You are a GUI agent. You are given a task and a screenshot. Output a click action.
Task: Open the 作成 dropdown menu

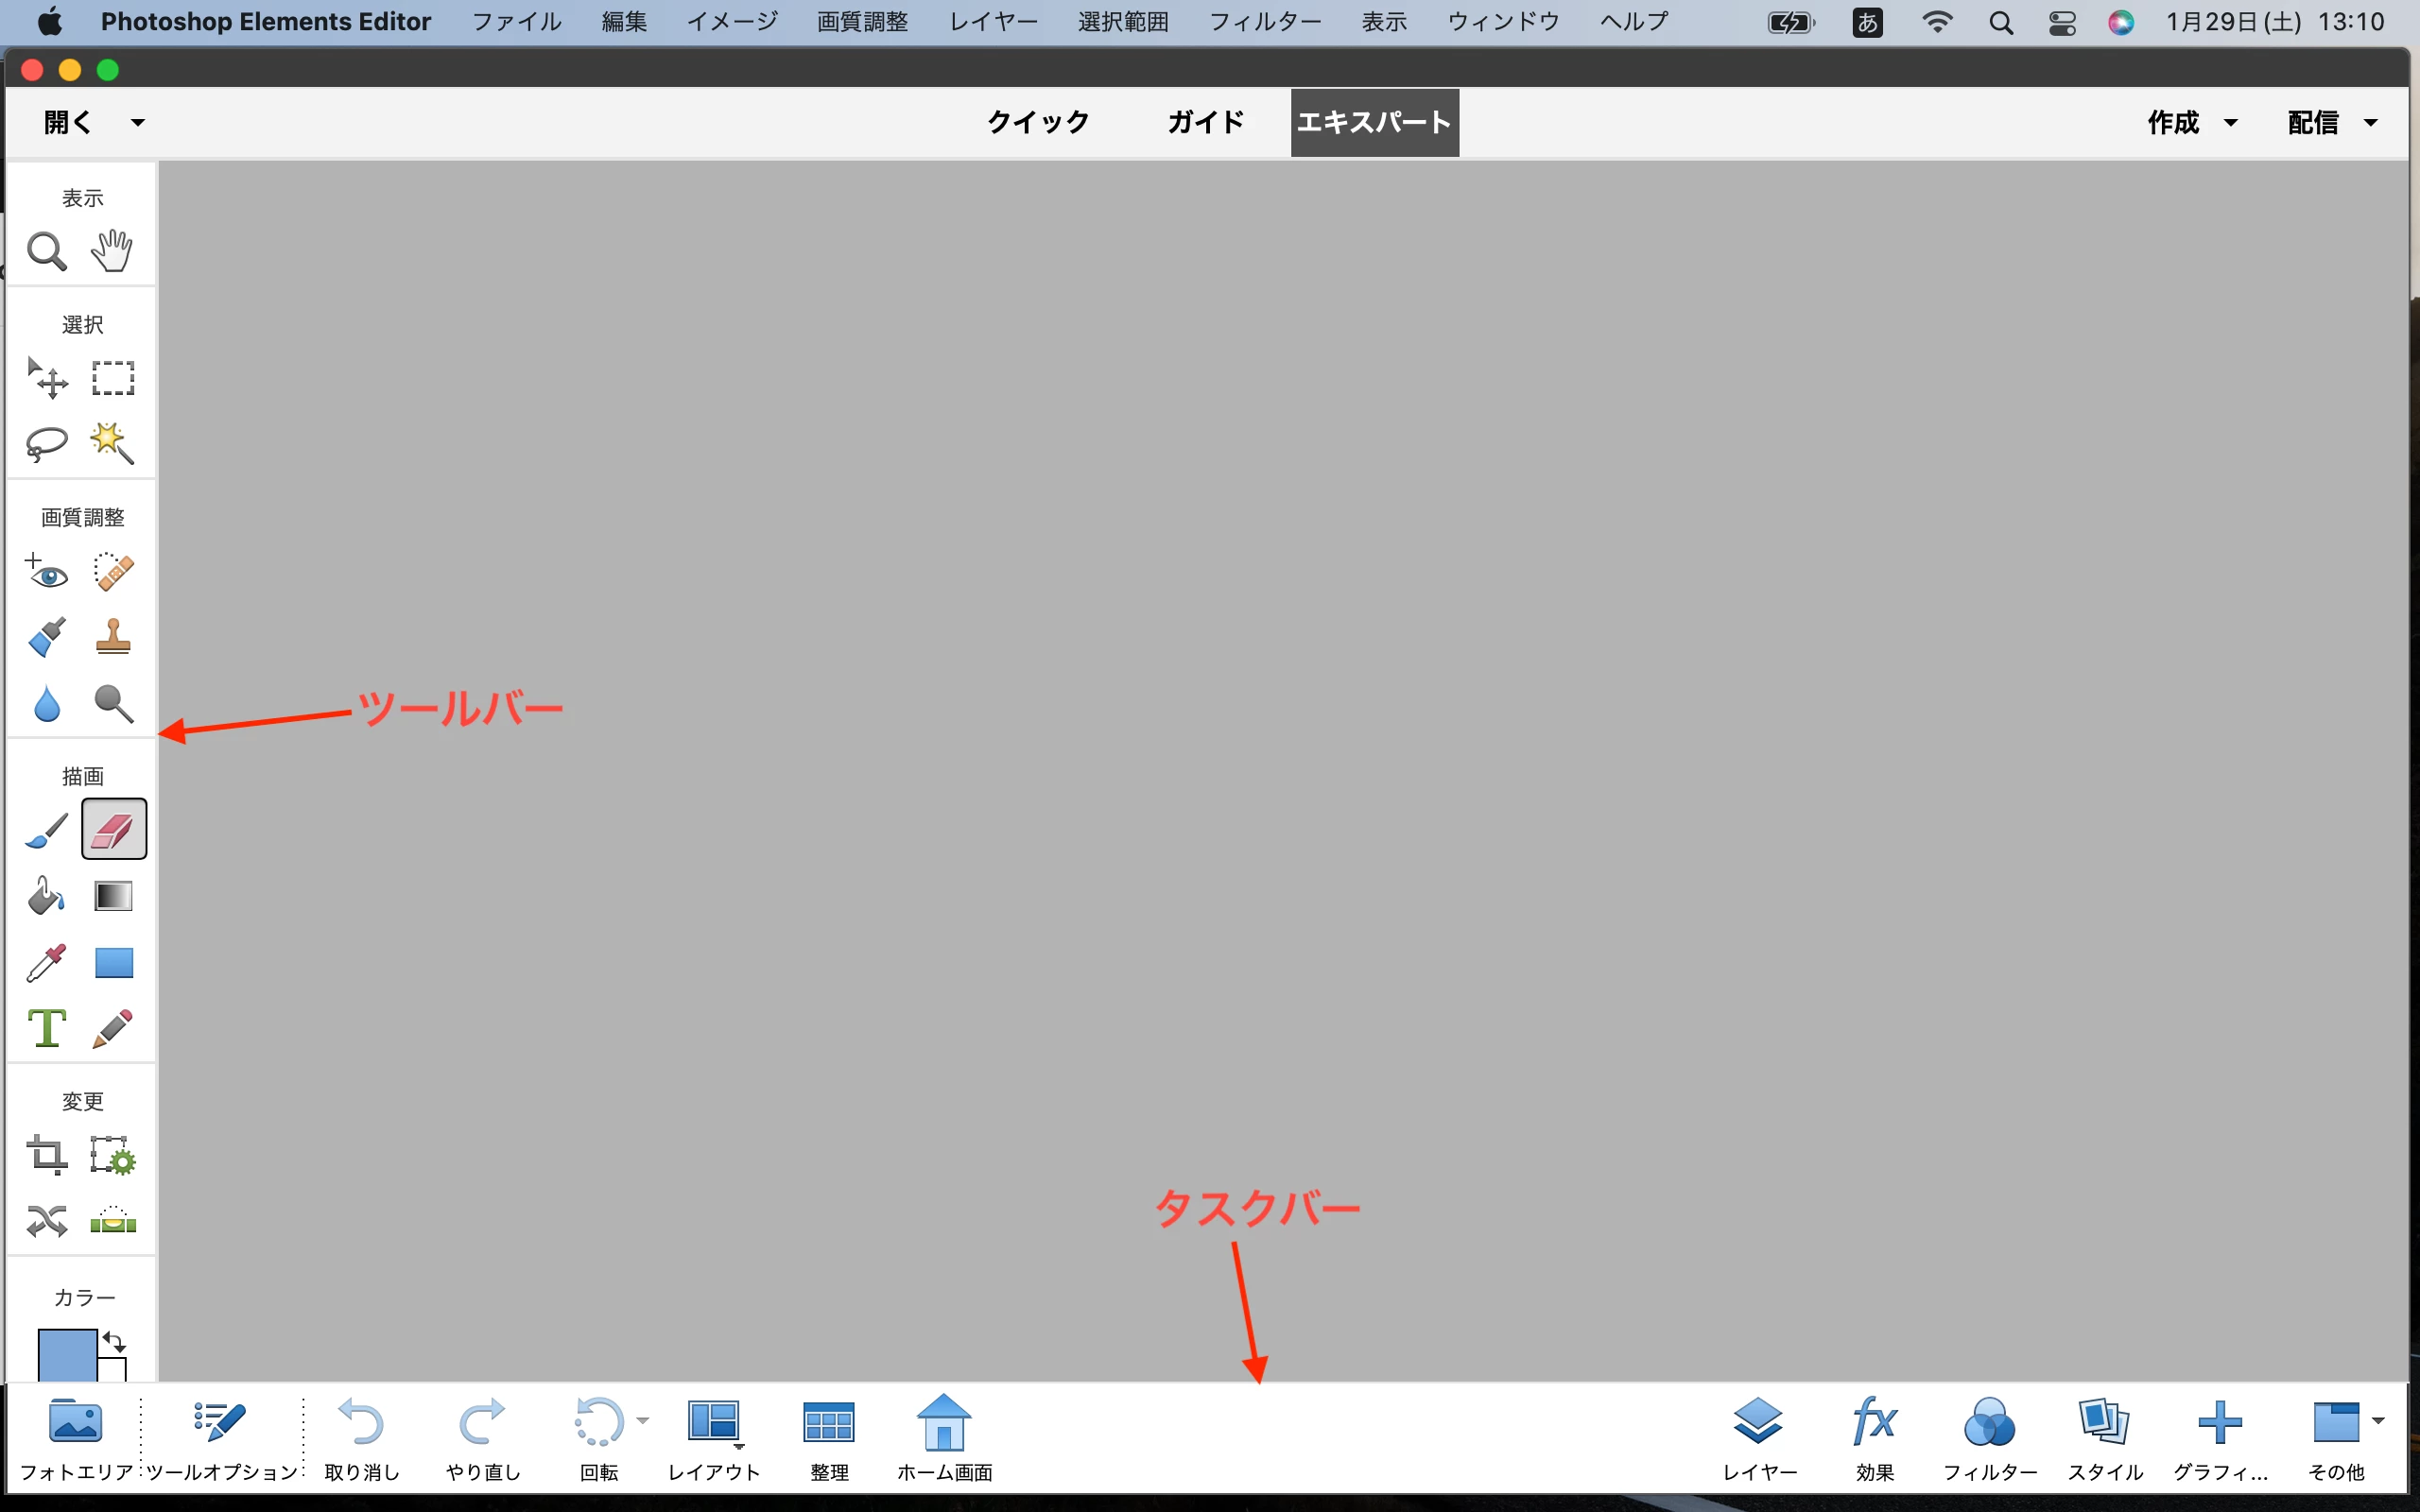pyautogui.click(x=2191, y=123)
